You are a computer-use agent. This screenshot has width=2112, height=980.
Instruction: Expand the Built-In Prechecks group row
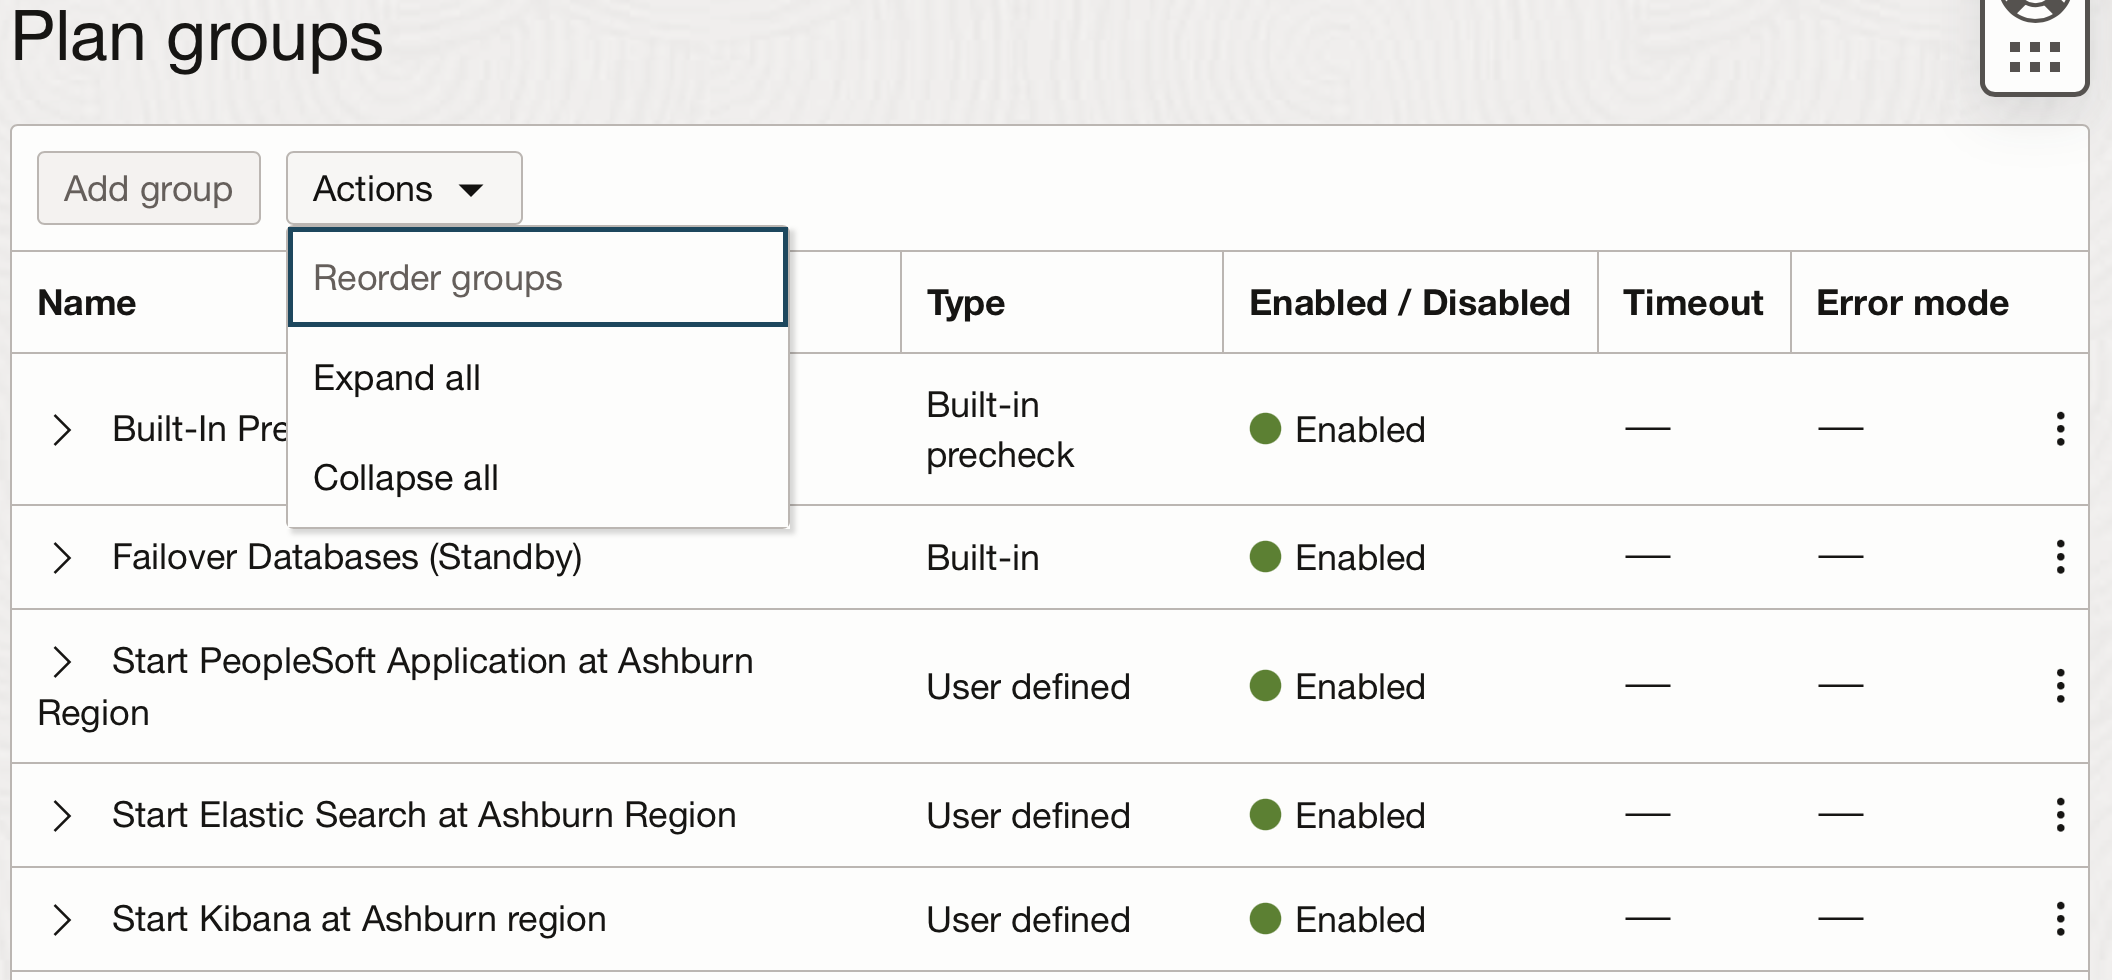(62, 430)
